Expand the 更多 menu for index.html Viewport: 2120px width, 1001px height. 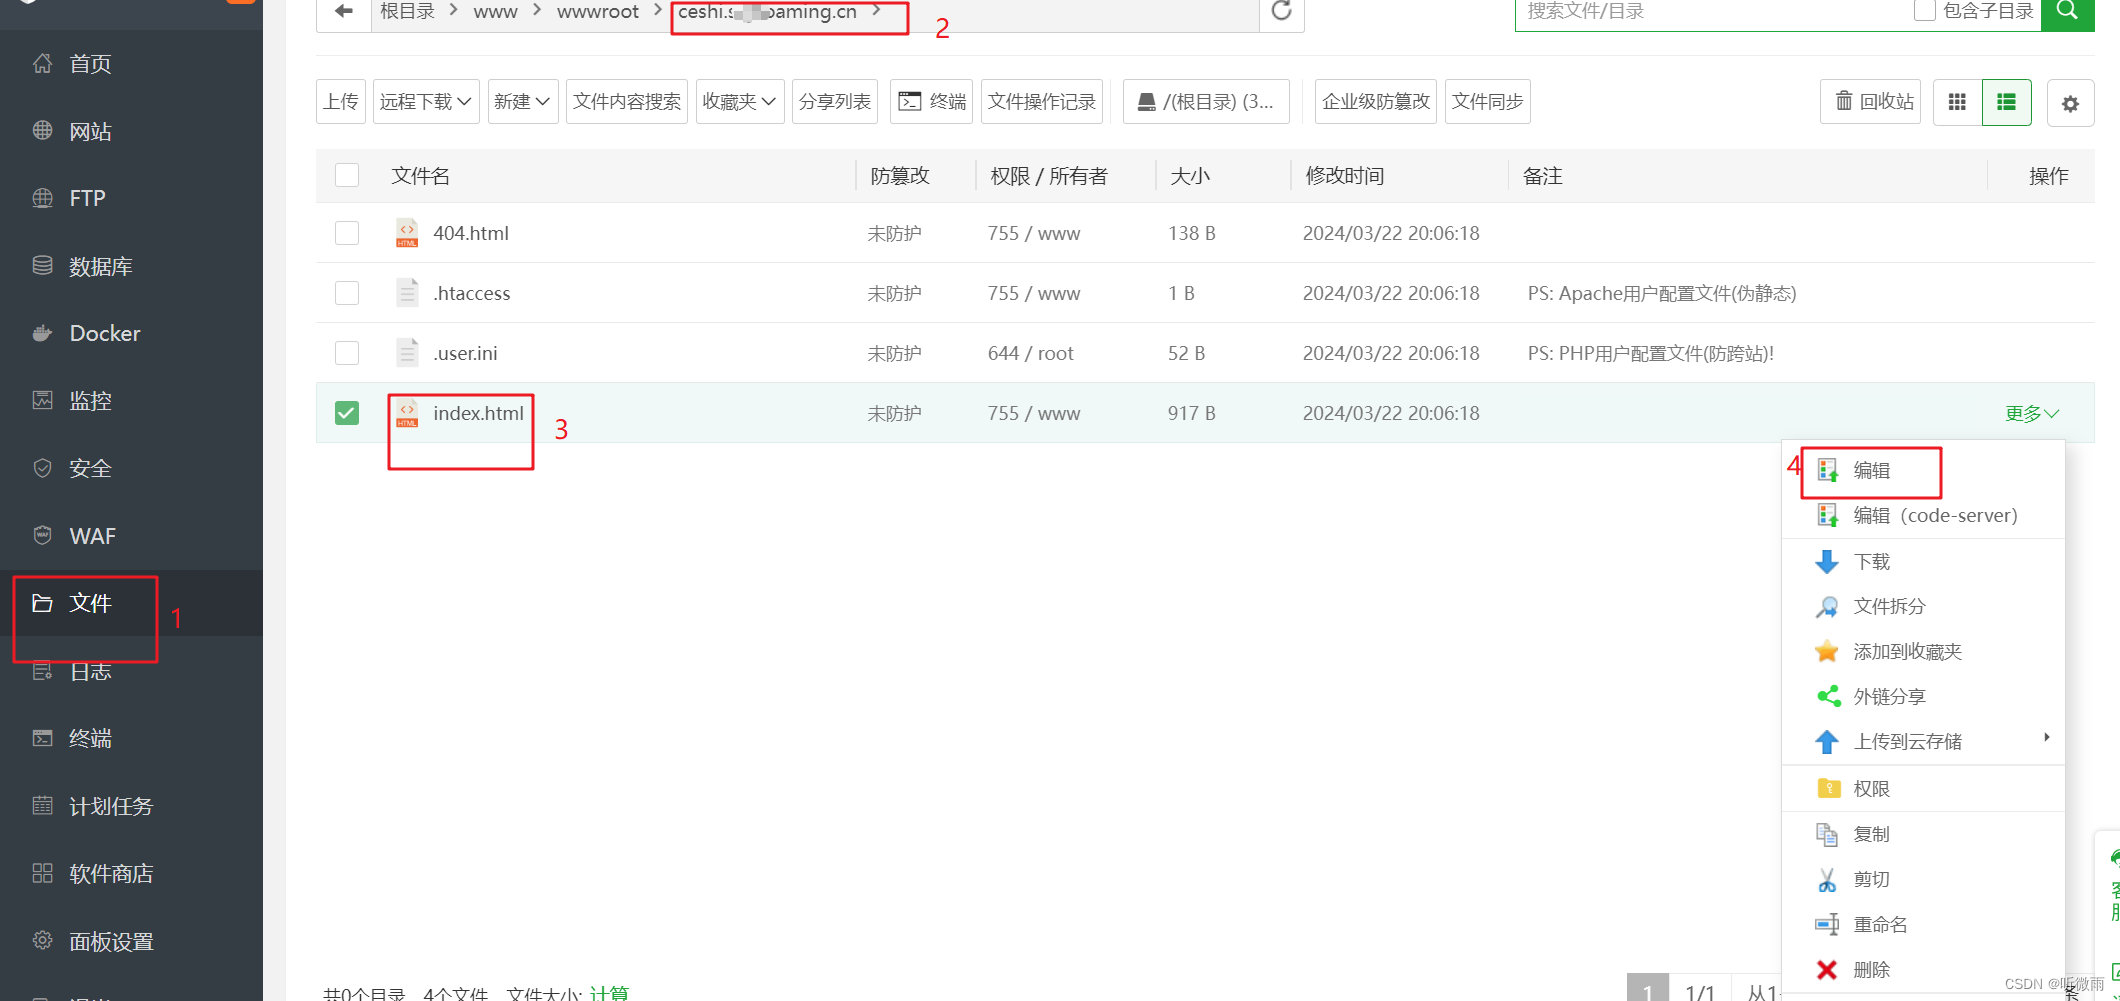coord(2032,413)
